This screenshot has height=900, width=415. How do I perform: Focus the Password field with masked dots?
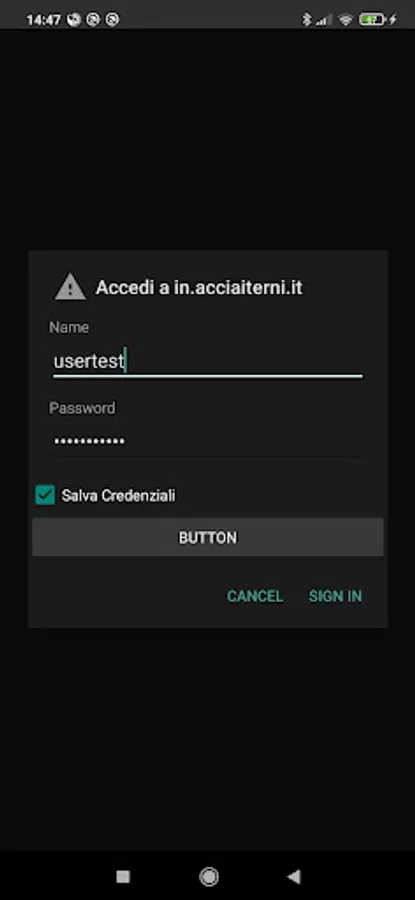pos(208,441)
